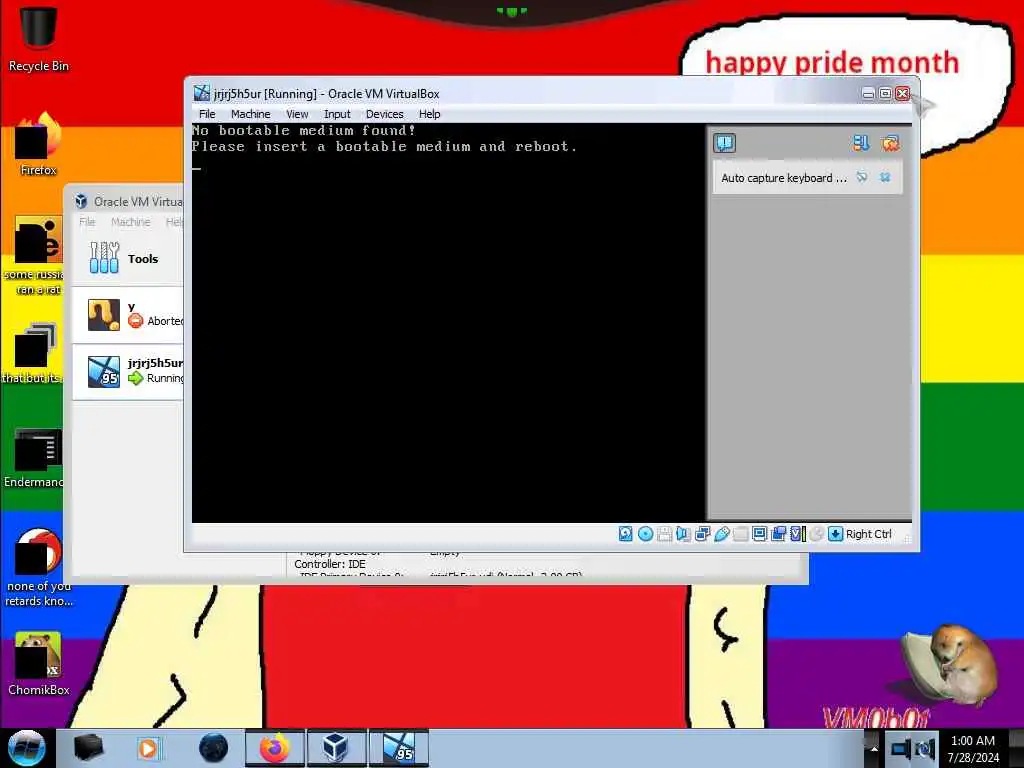Open the Recycle Bin desktop icon
Image resolution: width=1024 pixels, height=768 pixels.
tap(38, 39)
